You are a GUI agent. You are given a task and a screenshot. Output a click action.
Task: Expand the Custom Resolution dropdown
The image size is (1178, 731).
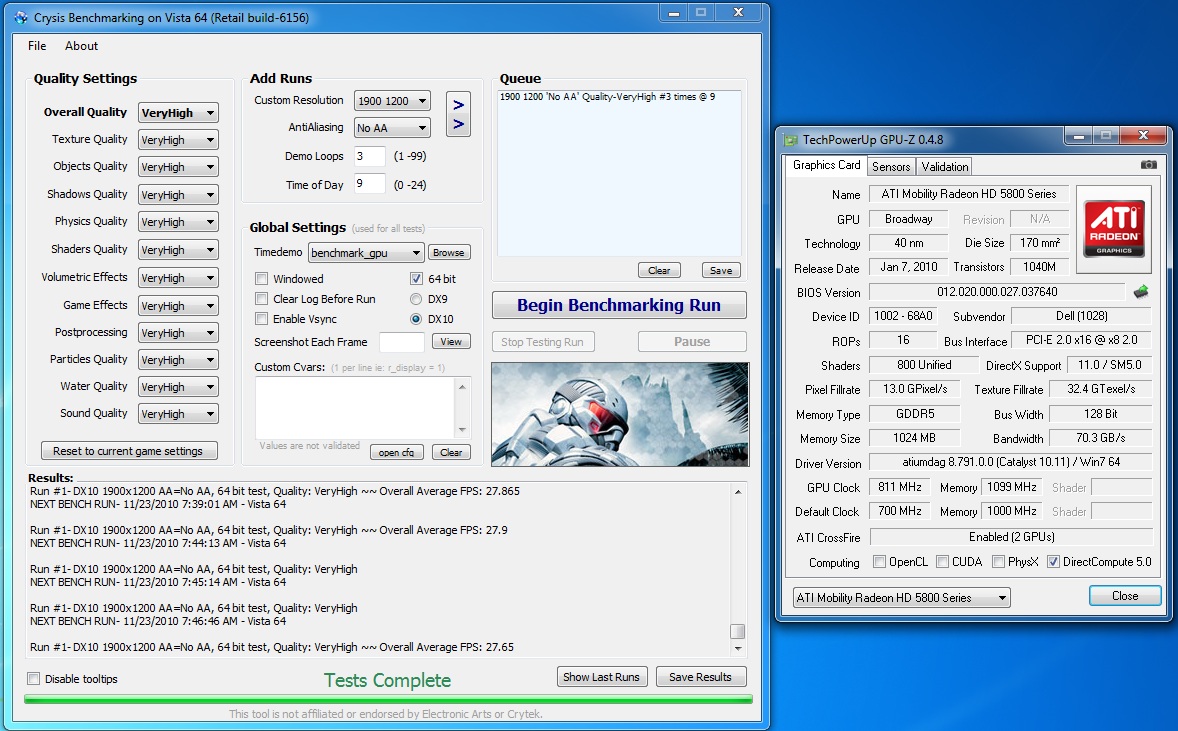coord(392,101)
